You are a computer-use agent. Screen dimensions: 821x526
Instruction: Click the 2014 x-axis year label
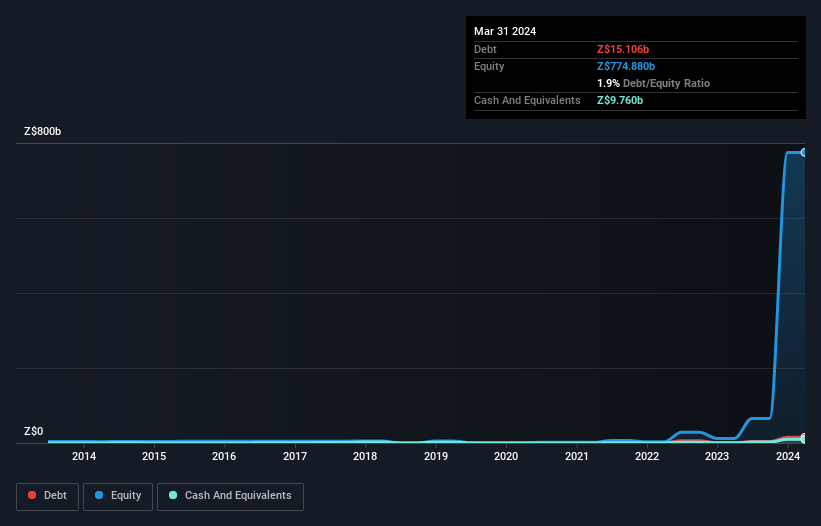(x=84, y=456)
